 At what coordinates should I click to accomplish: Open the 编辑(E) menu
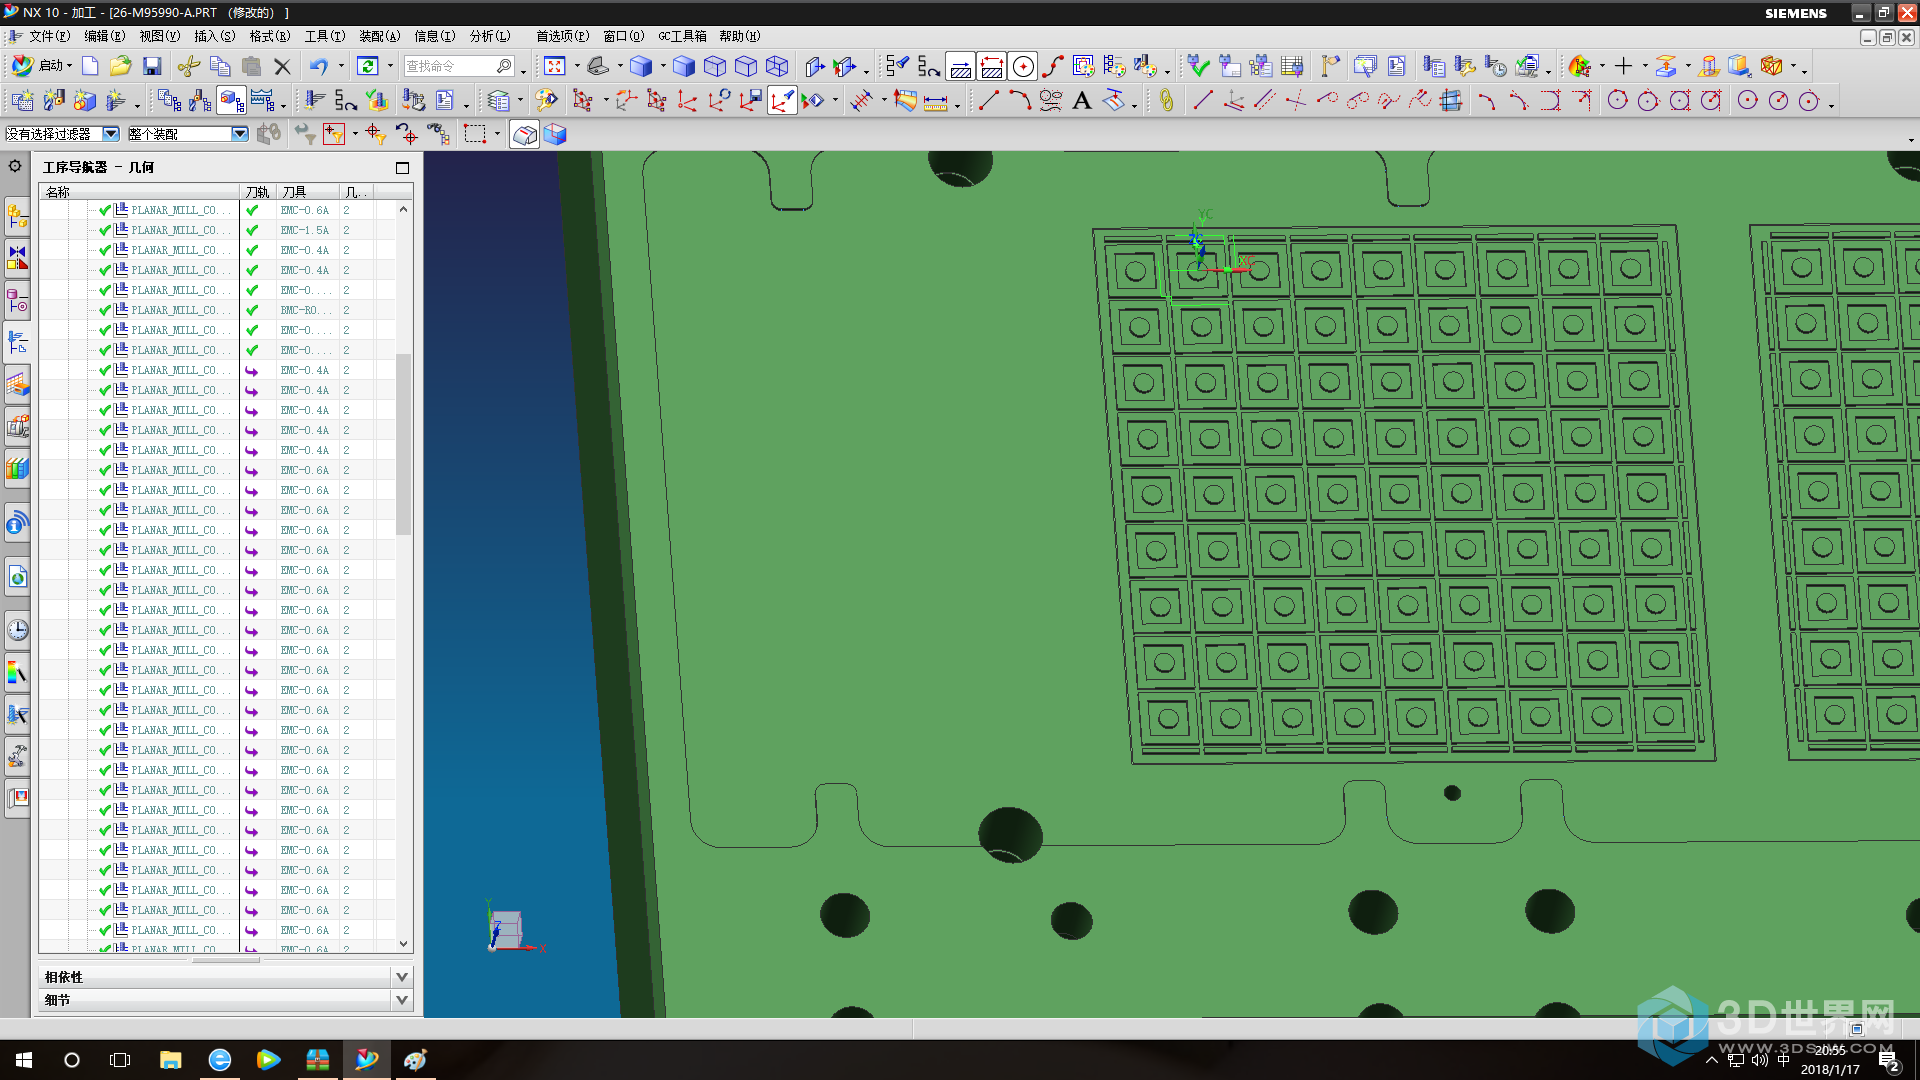click(105, 36)
